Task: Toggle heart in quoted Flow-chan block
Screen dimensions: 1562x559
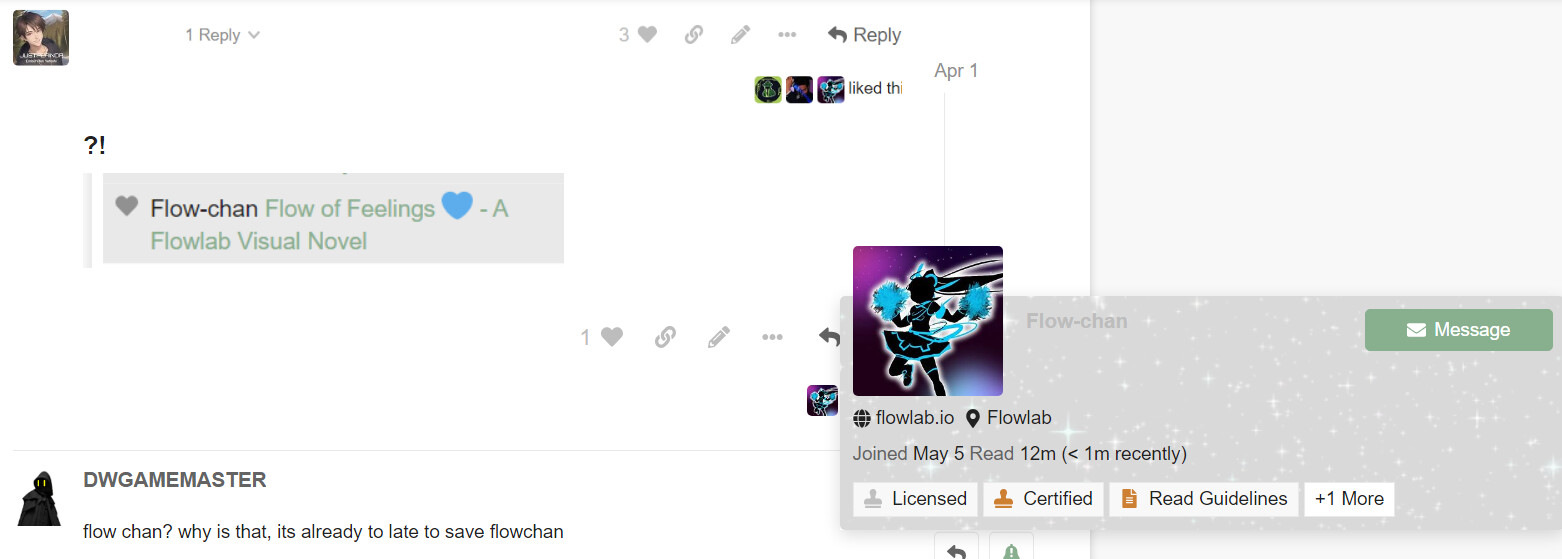Action: (x=126, y=206)
